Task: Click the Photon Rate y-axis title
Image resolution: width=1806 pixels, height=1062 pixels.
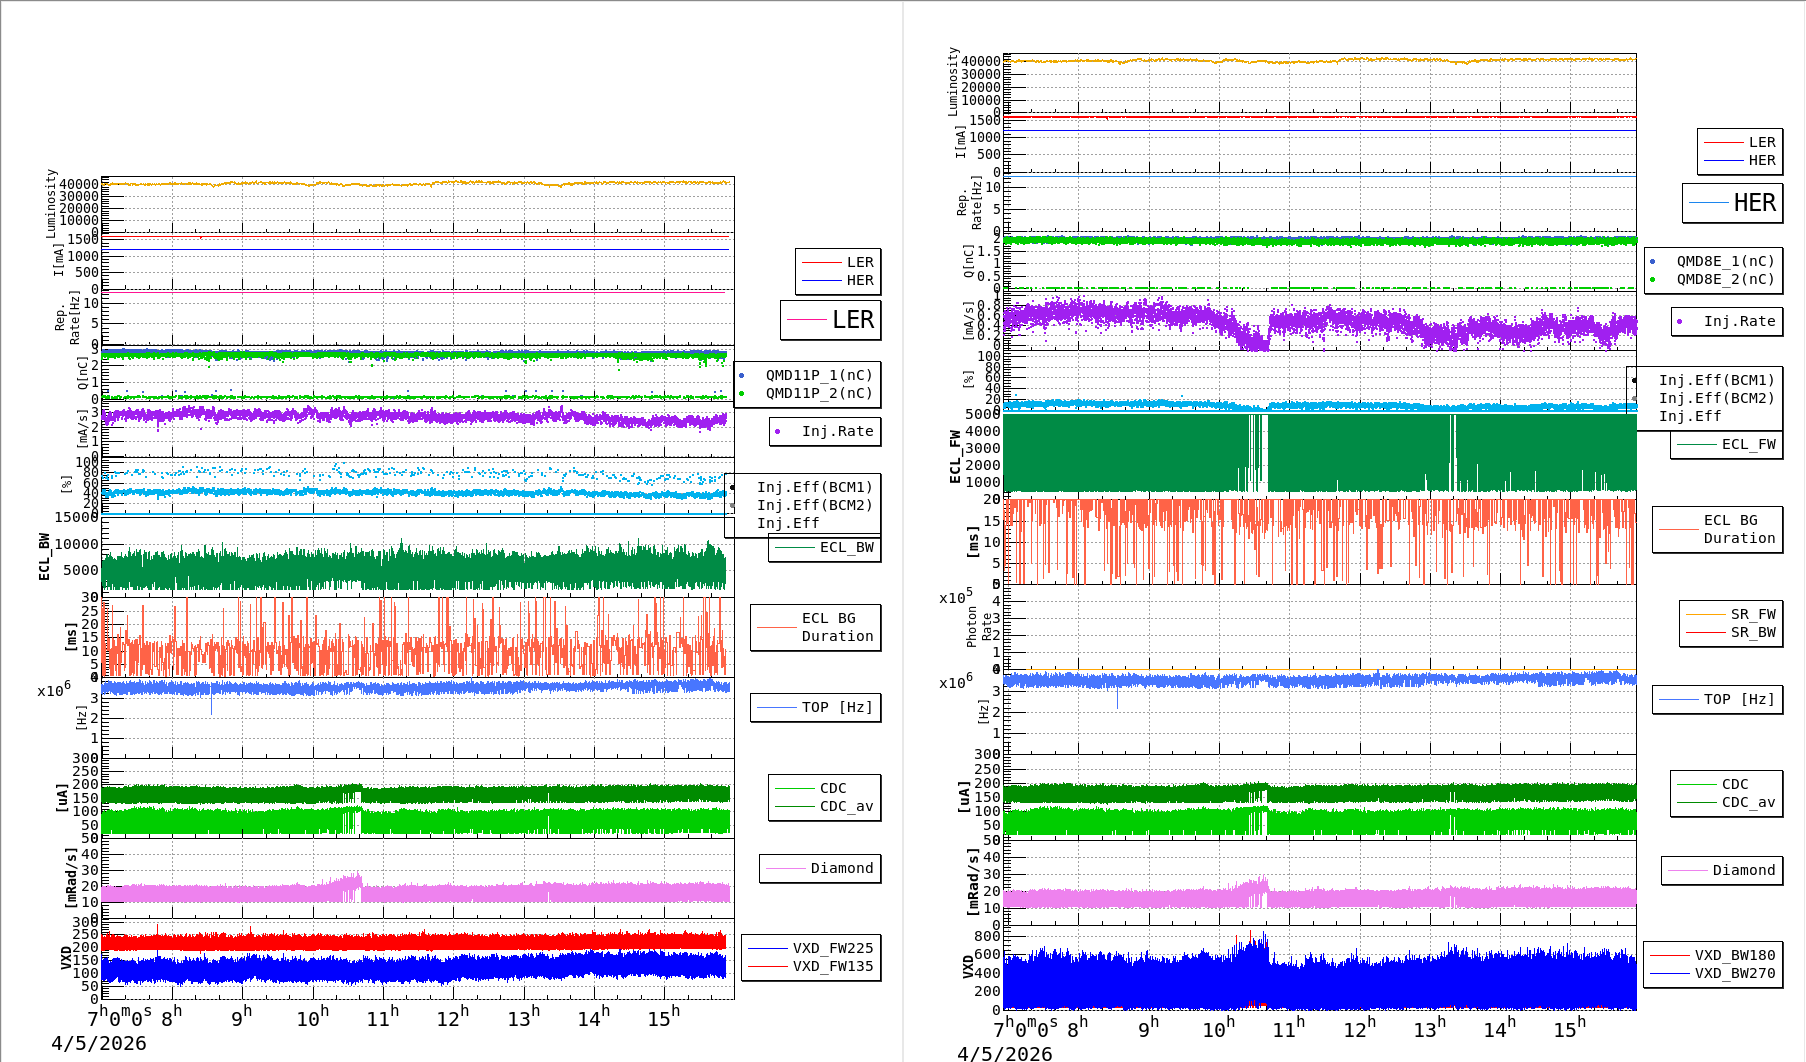Action: (979, 627)
